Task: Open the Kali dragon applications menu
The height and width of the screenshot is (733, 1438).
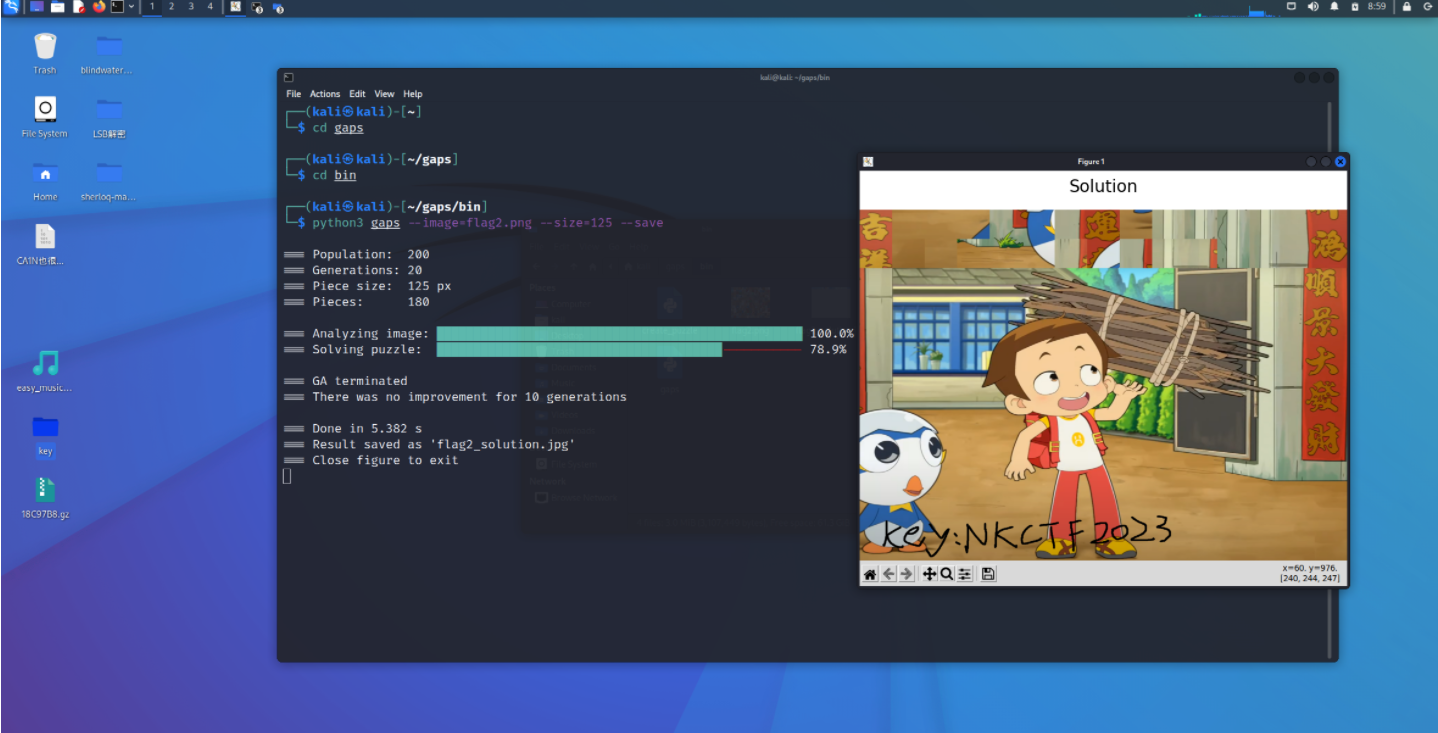Action: 11,6
